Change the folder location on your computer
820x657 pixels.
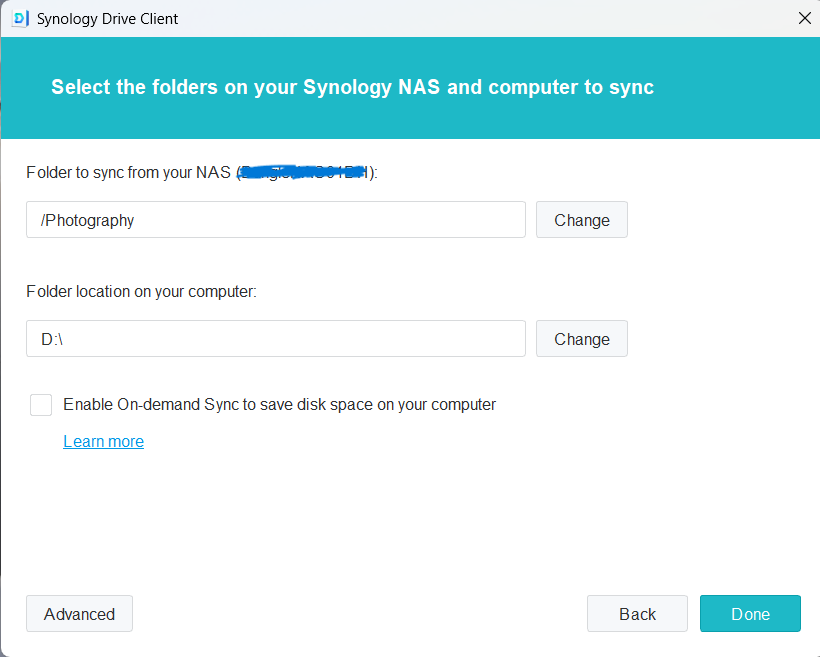[x=581, y=339]
